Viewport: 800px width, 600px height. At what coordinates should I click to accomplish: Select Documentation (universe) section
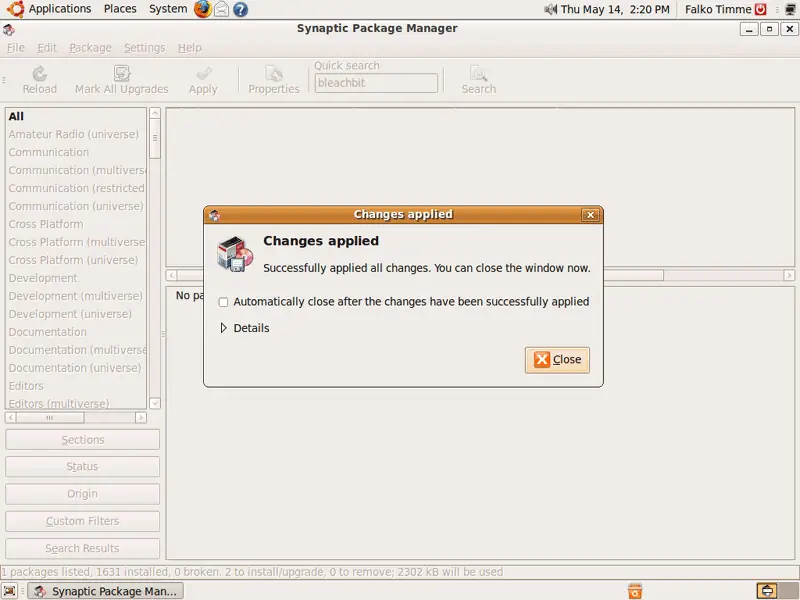tap(77, 368)
